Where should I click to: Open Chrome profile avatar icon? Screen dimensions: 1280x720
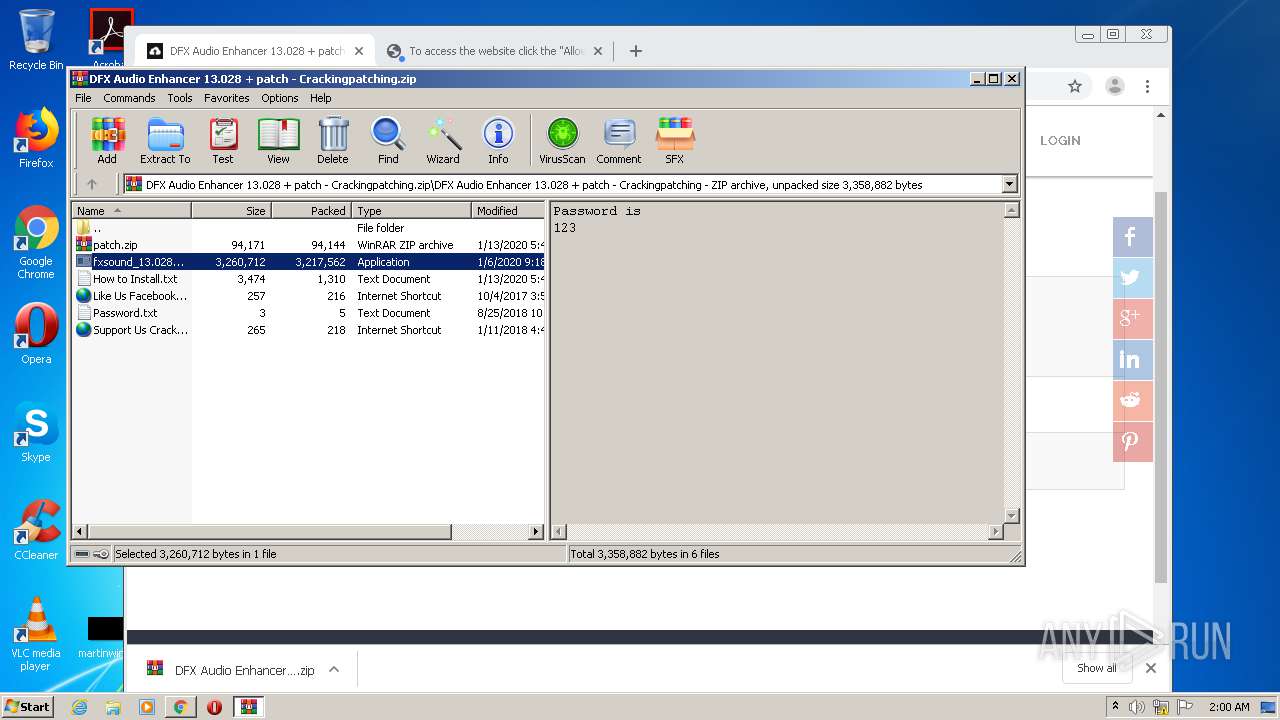pyautogui.click(x=1114, y=86)
